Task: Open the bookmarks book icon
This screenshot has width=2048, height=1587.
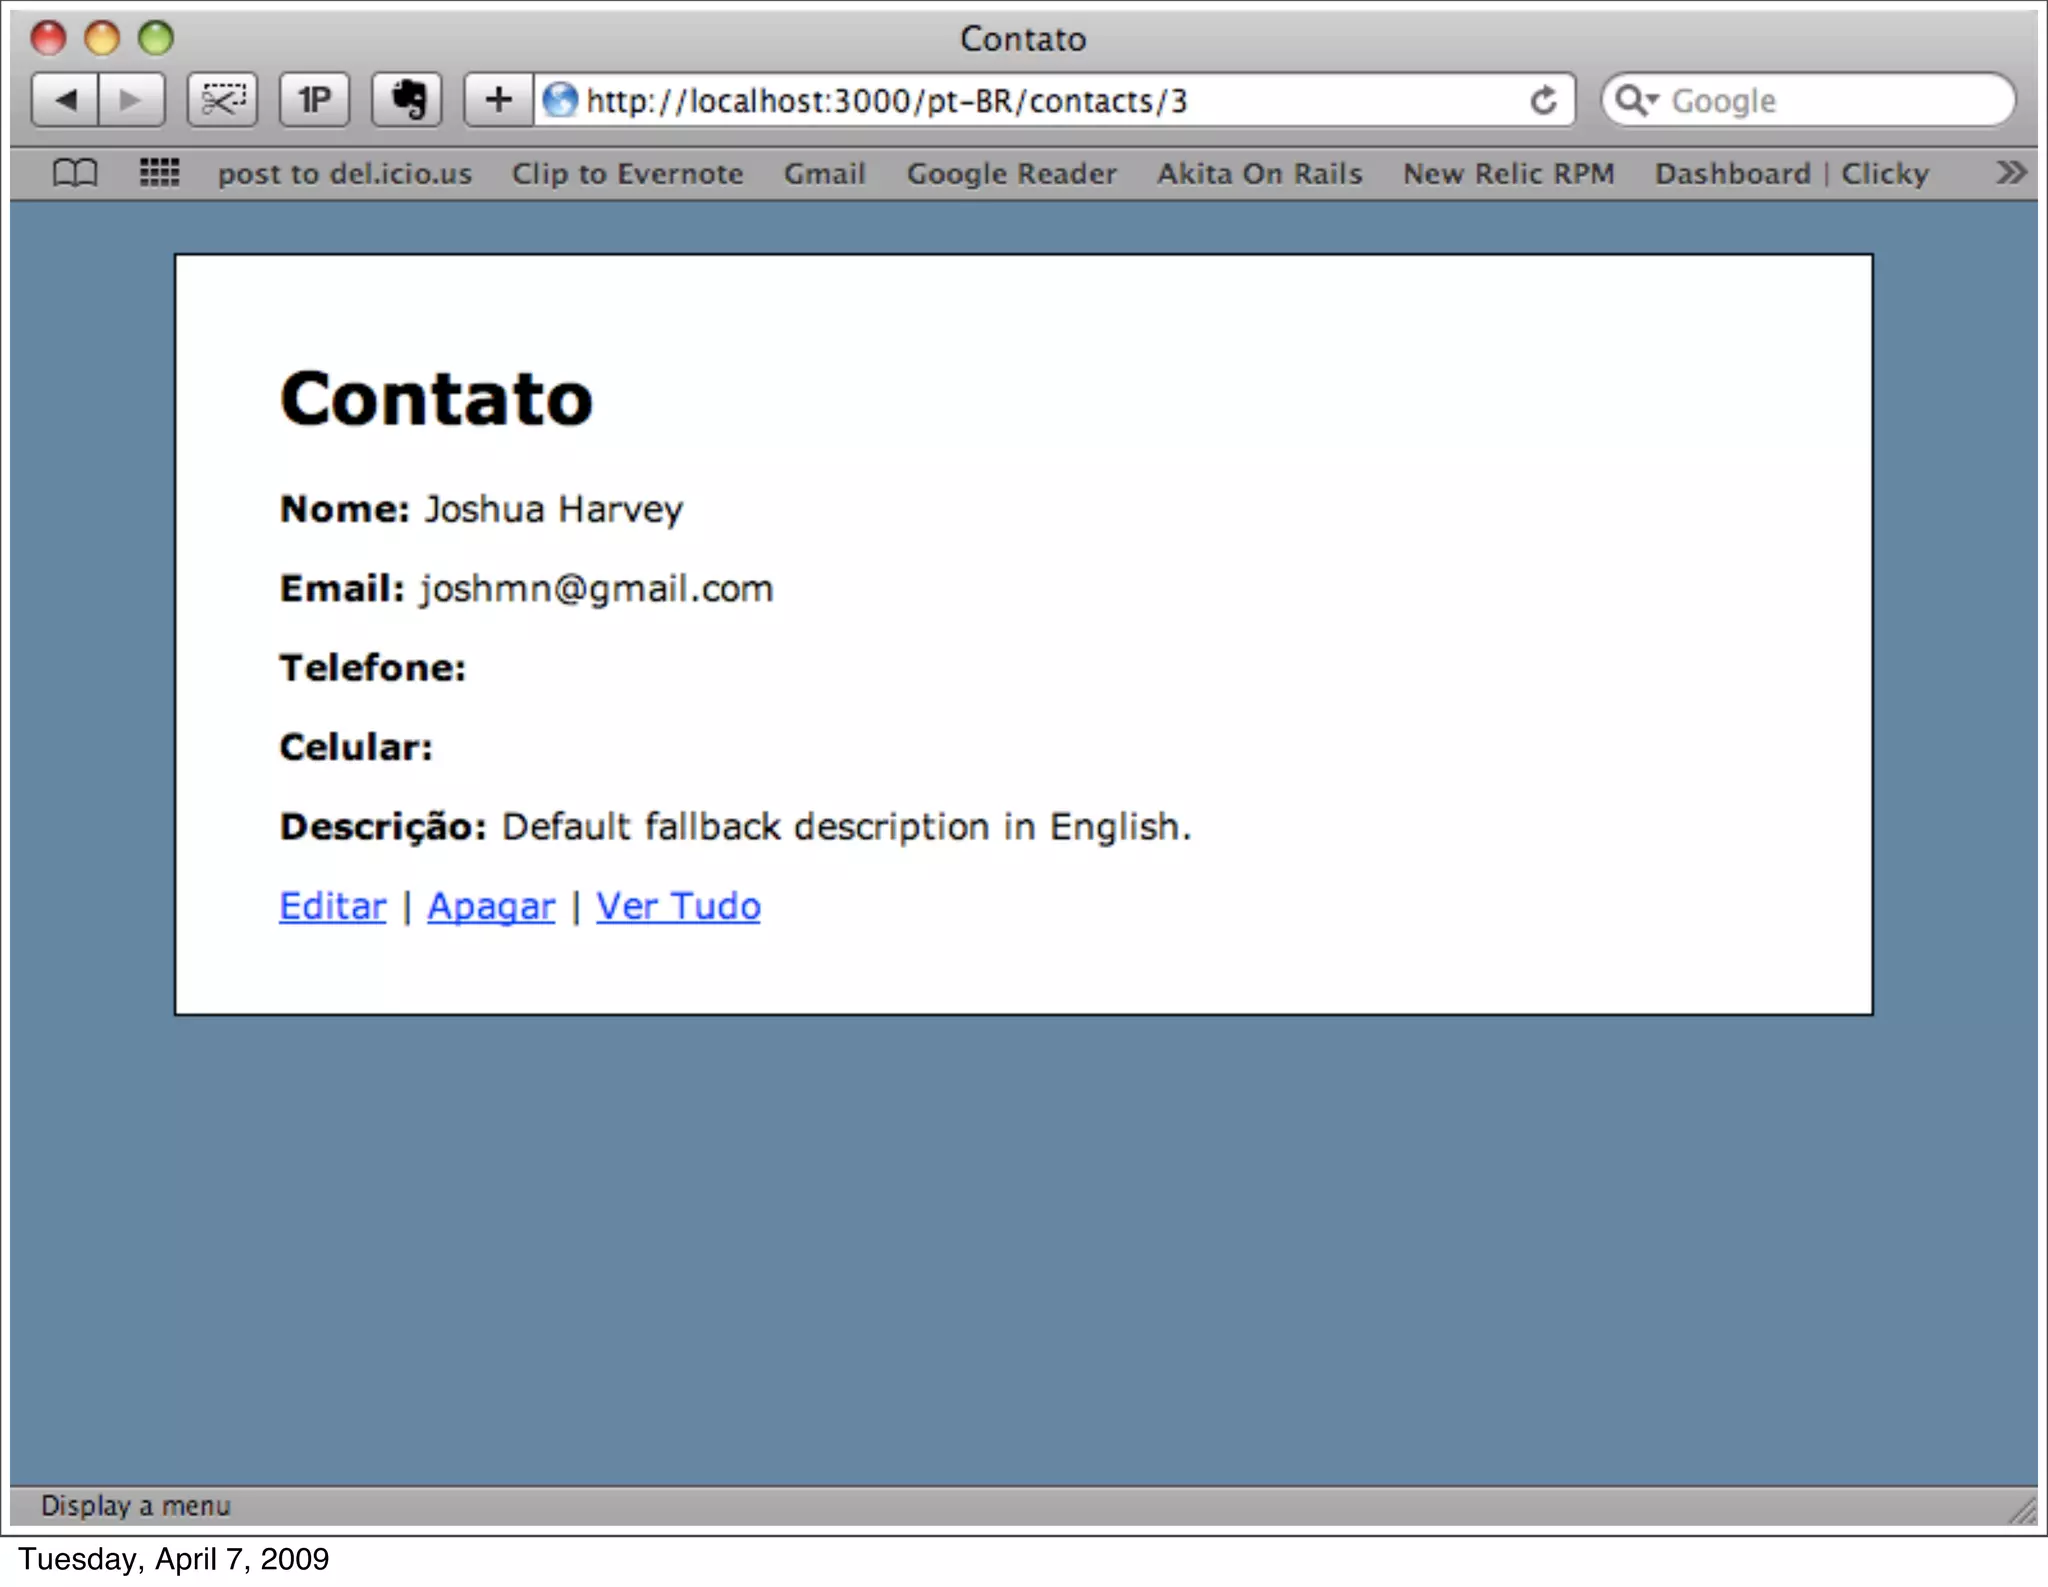Action: (x=75, y=173)
